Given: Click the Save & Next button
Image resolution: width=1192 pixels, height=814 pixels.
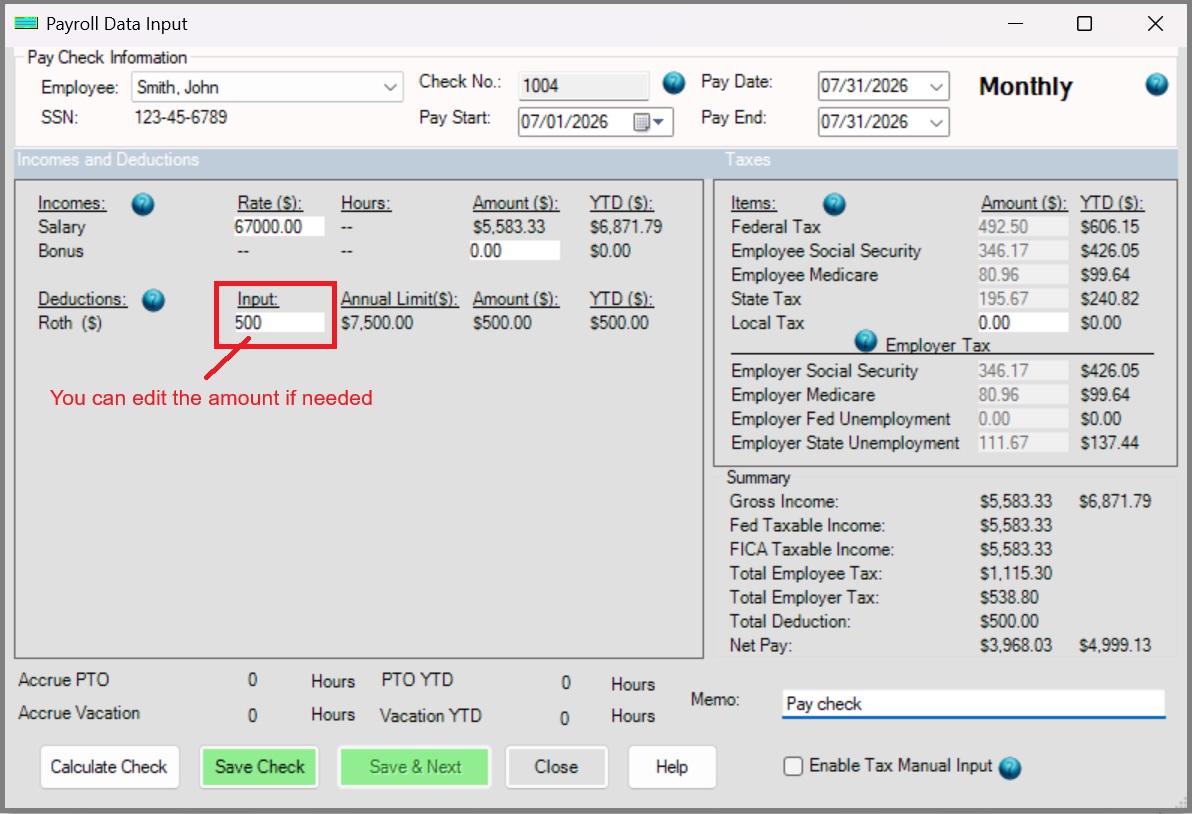Looking at the screenshot, I should point(415,767).
